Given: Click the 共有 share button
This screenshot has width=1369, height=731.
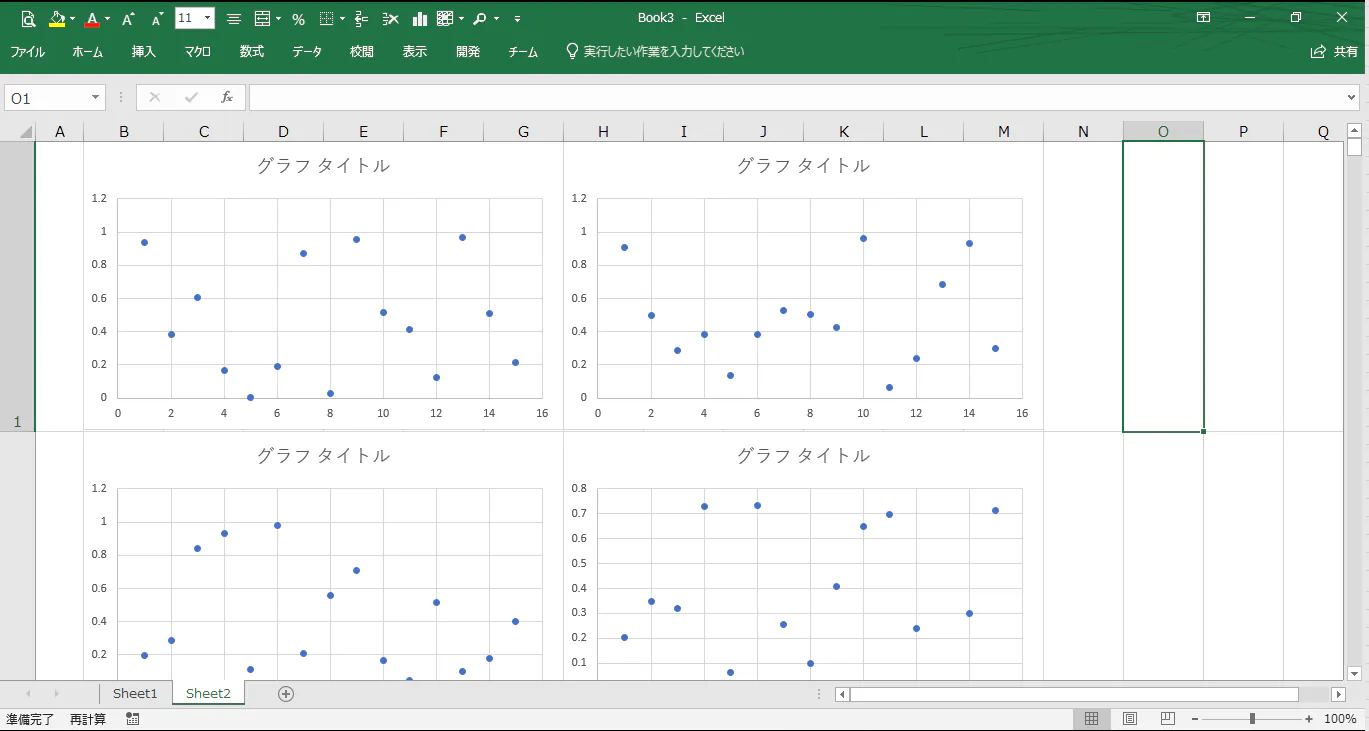Looking at the screenshot, I should click(x=1335, y=52).
